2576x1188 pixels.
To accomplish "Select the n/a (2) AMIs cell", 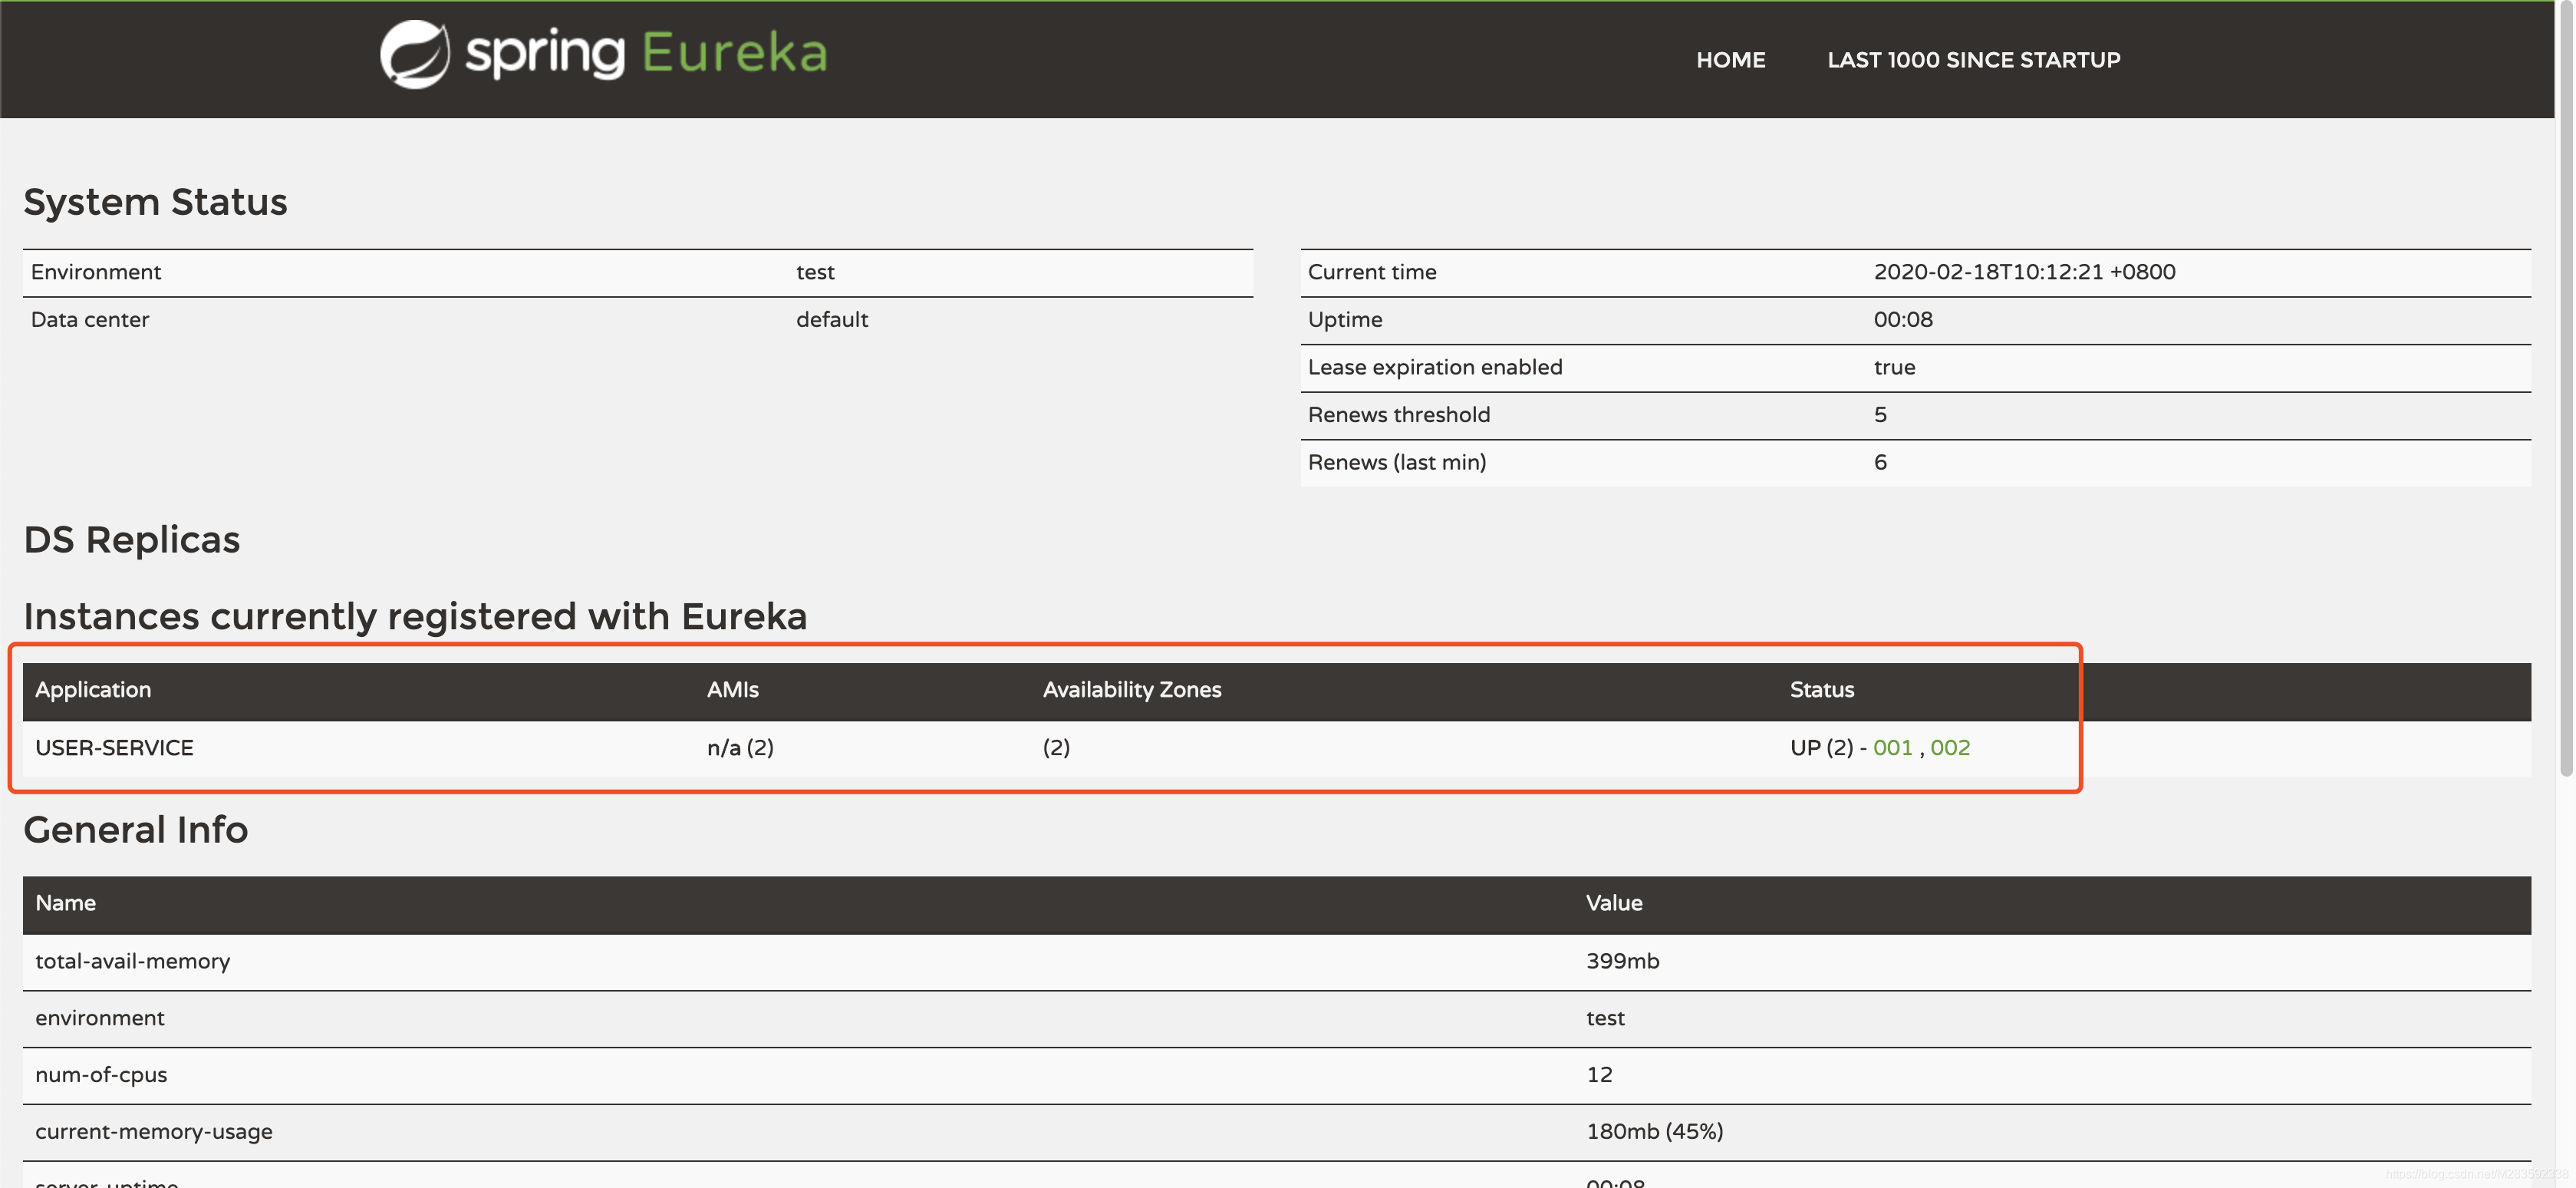I will point(740,747).
